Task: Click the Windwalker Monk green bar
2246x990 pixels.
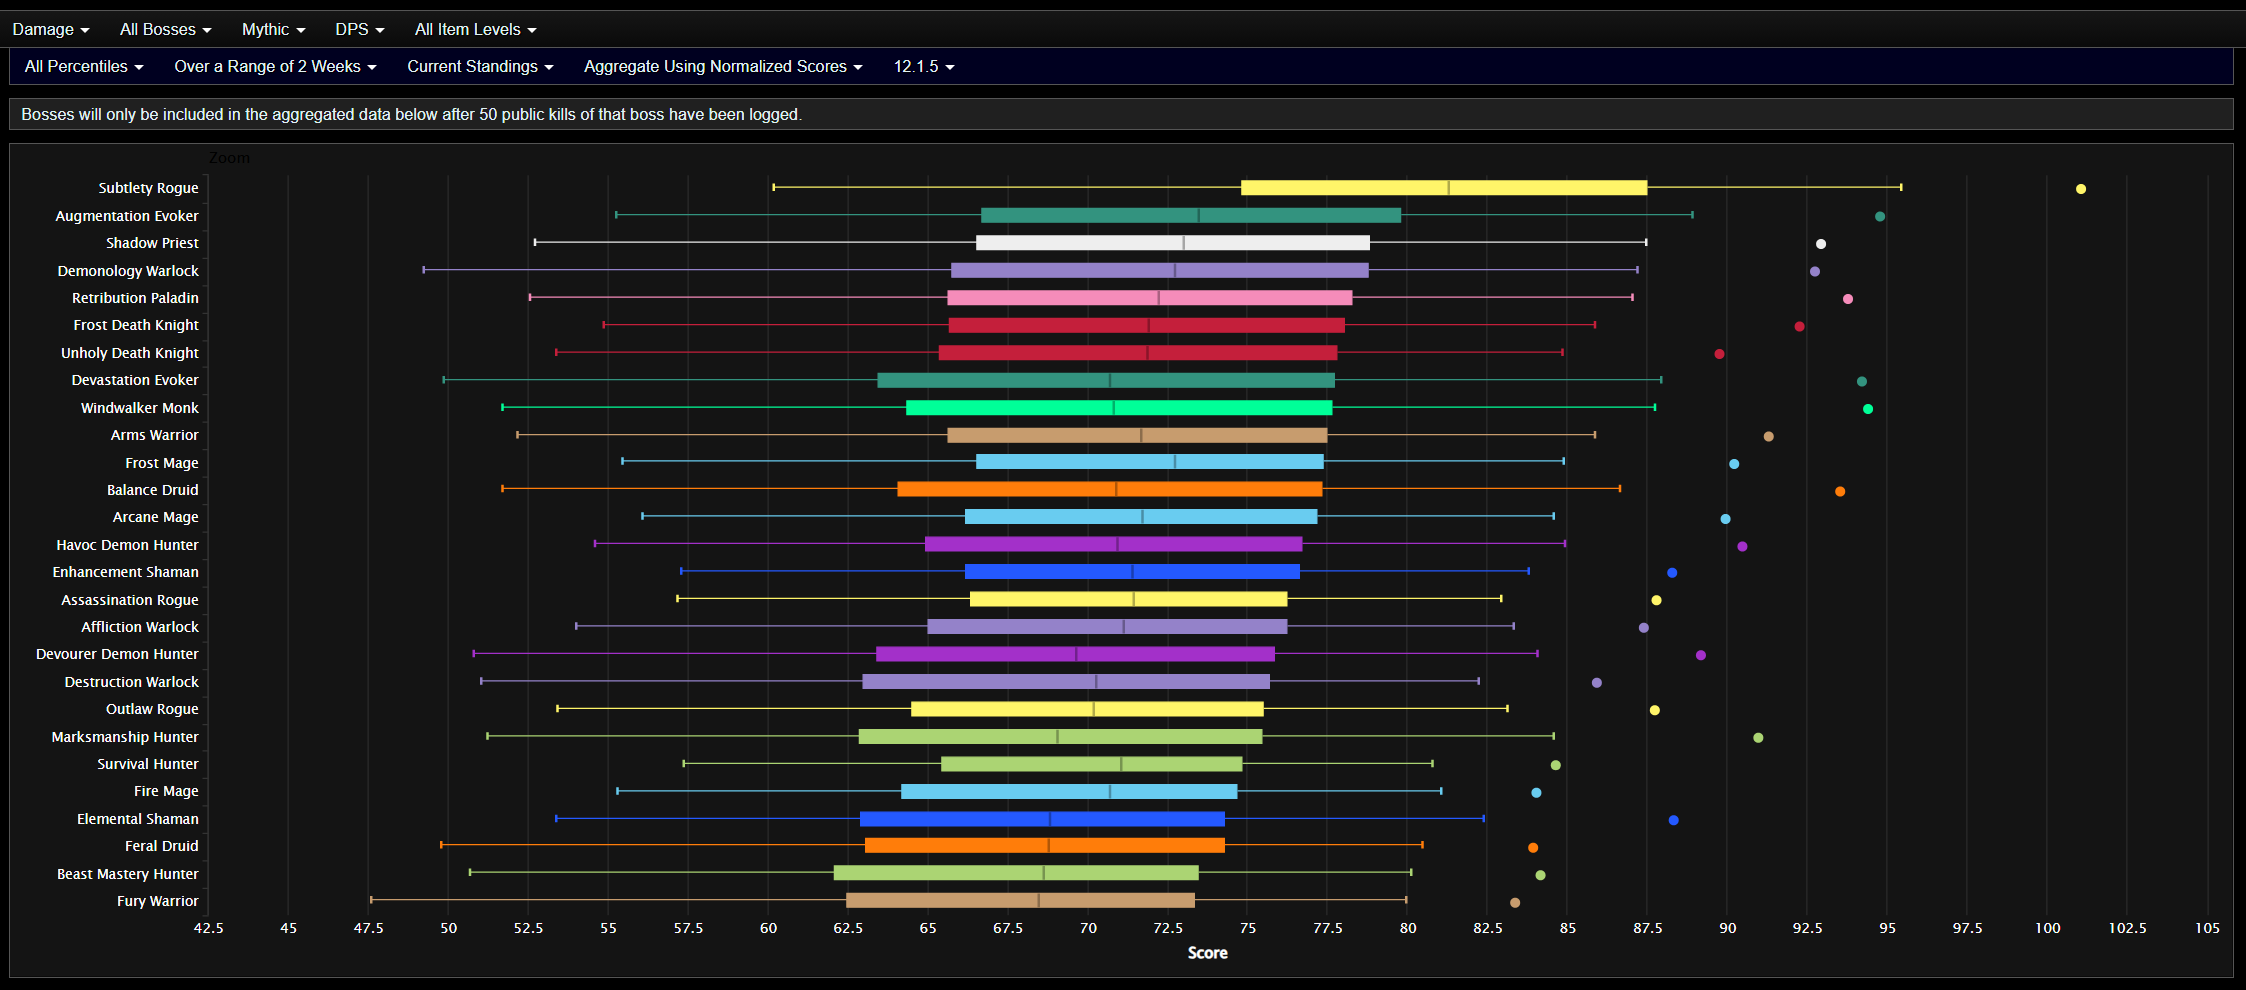Action: click(x=1119, y=408)
